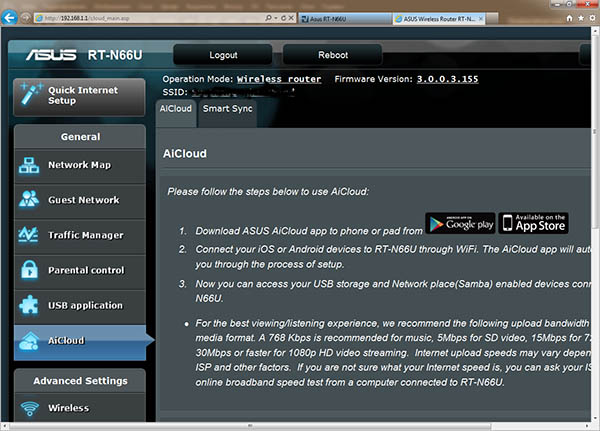The image size is (600, 431).
Task: Click the vertical scrollbar up arrow
Action: 595,32
